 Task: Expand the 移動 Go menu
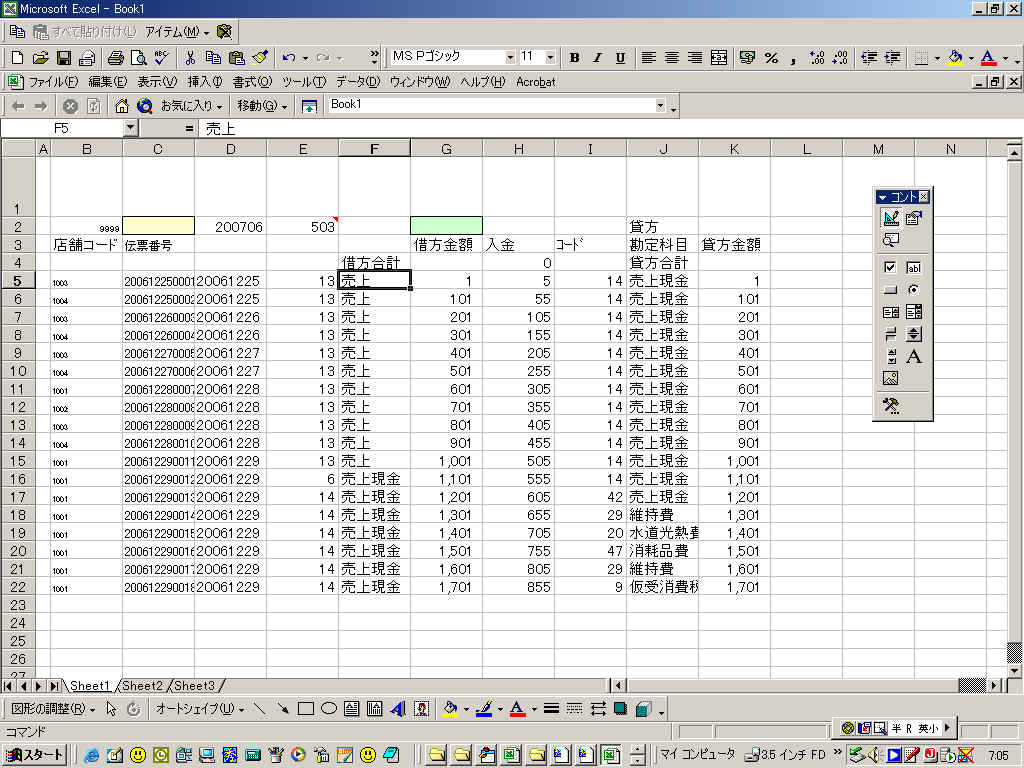(262, 106)
